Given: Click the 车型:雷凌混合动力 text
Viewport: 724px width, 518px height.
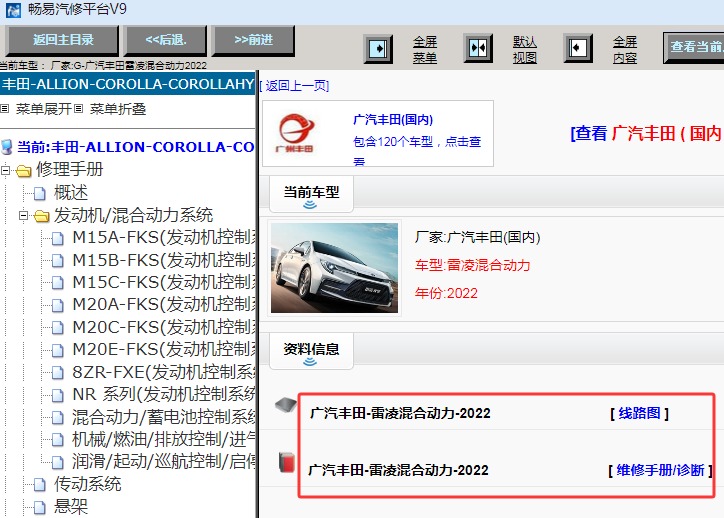Looking at the screenshot, I should coord(472,265).
